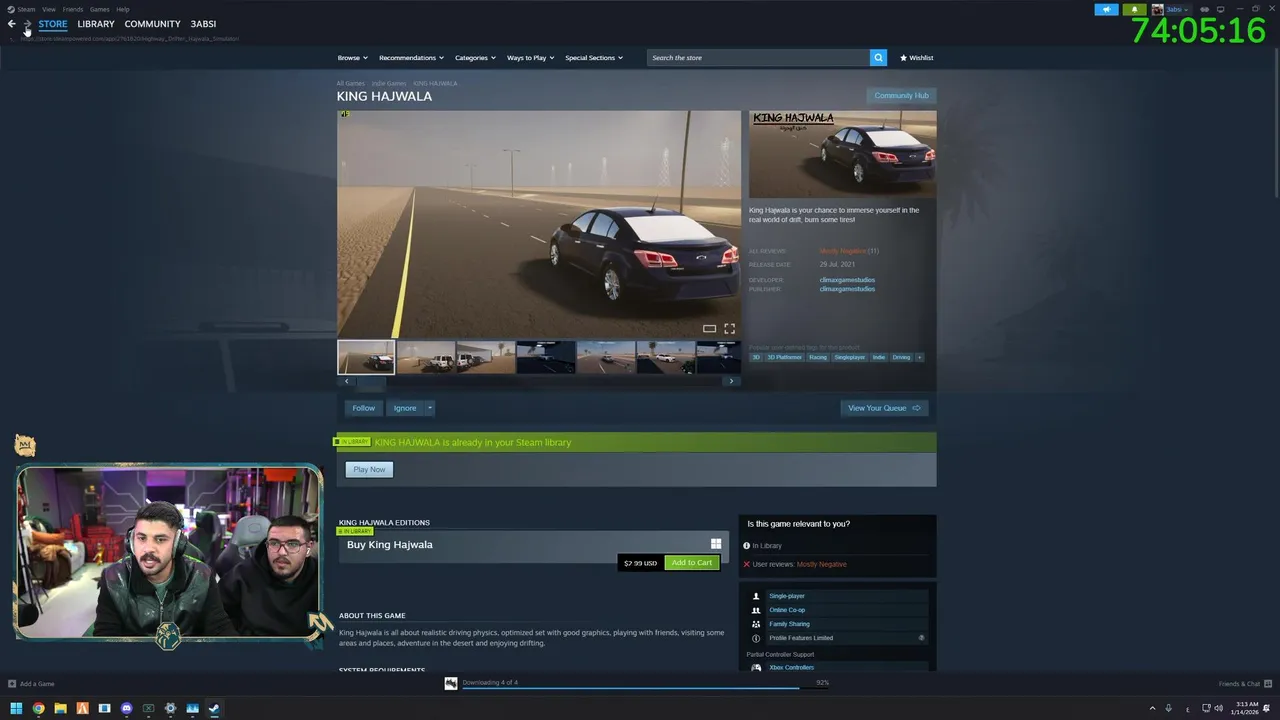Open Discord from taskbar
The height and width of the screenshot is (720, 1280).
(126, 709)
